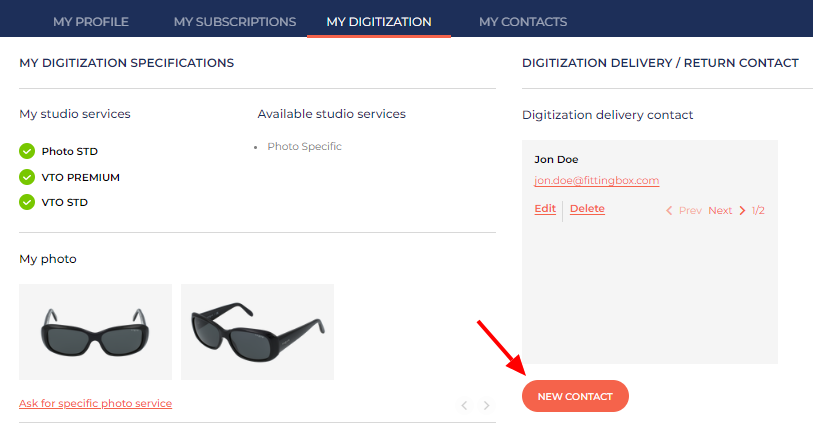Viewport: 813px width, 438px height.
Task: Click the New Contact button
Action: pyautogui.click(x=575, y=396)
